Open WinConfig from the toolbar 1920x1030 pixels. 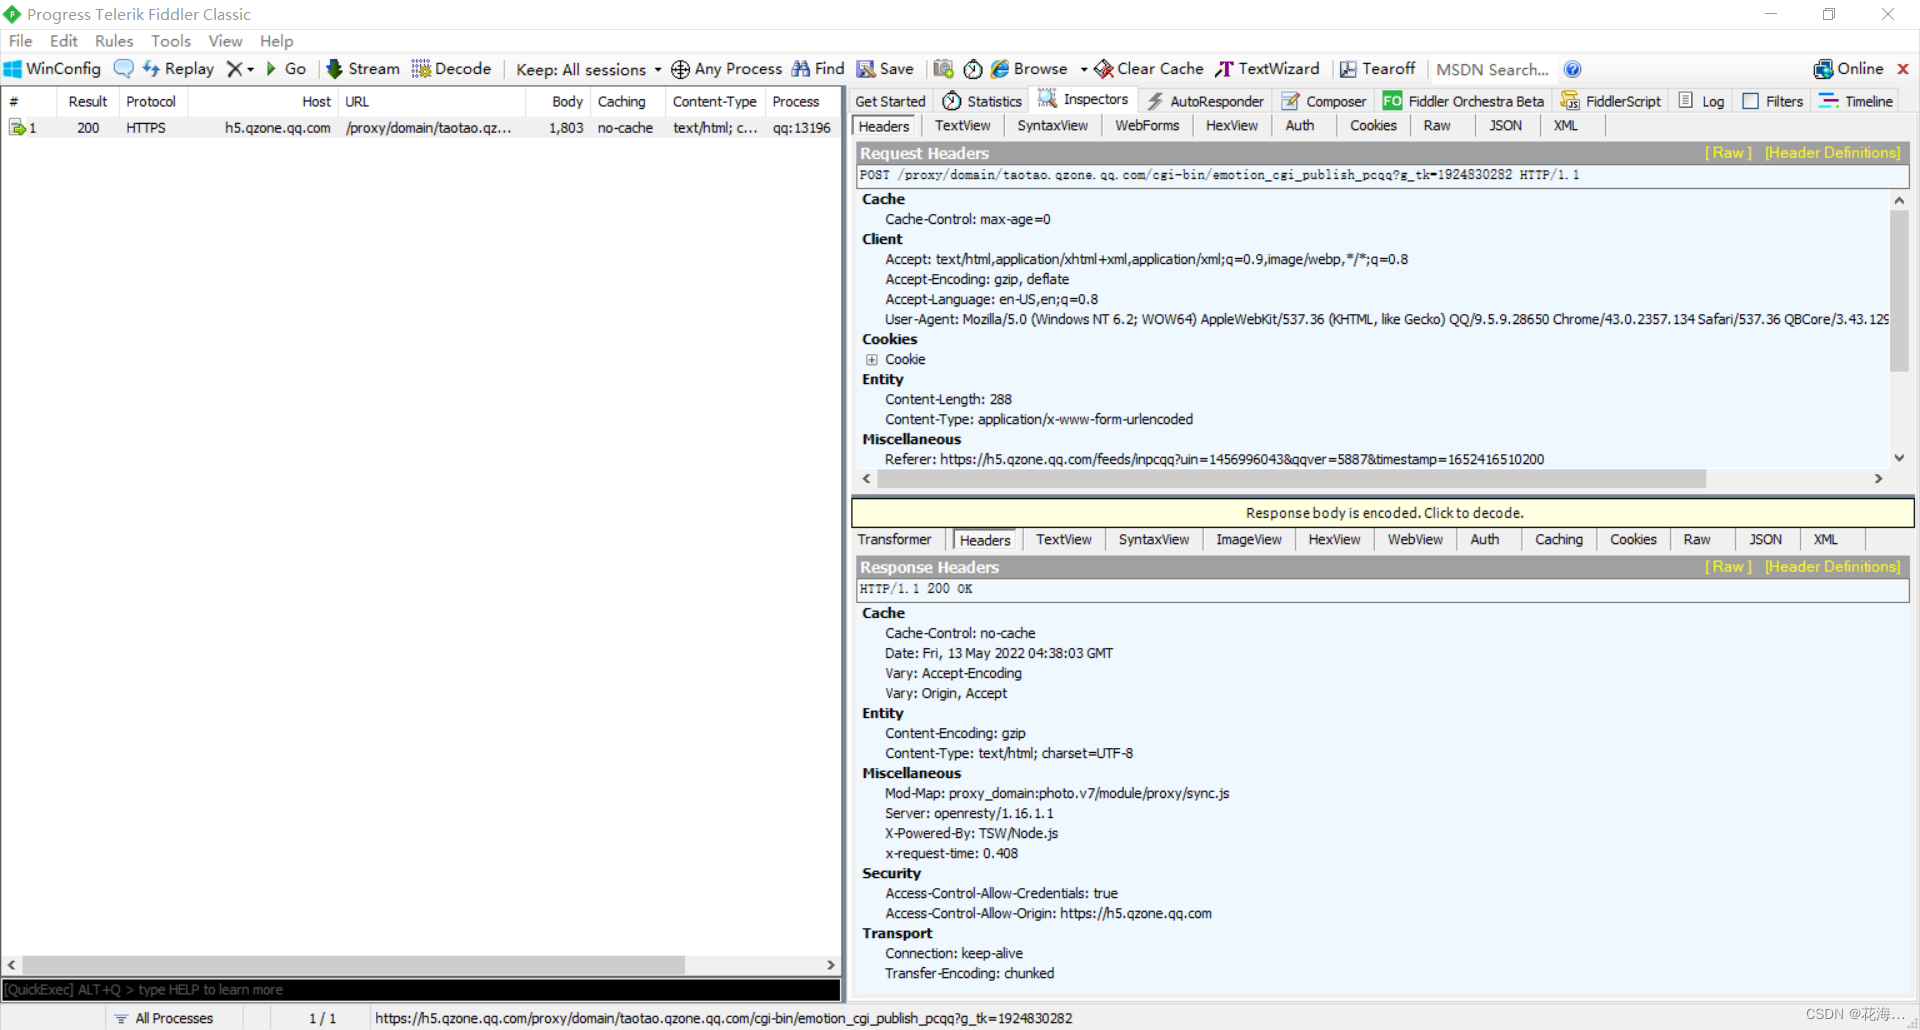point(53,69)
